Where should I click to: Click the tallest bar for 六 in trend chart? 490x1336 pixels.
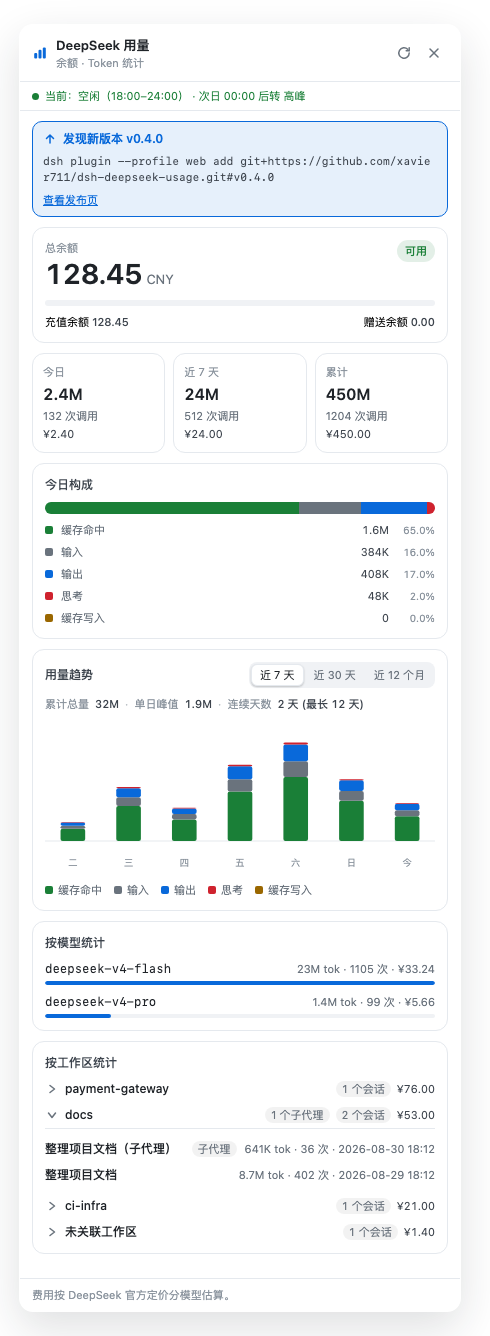pyautogui.click(x=295, y=792)
